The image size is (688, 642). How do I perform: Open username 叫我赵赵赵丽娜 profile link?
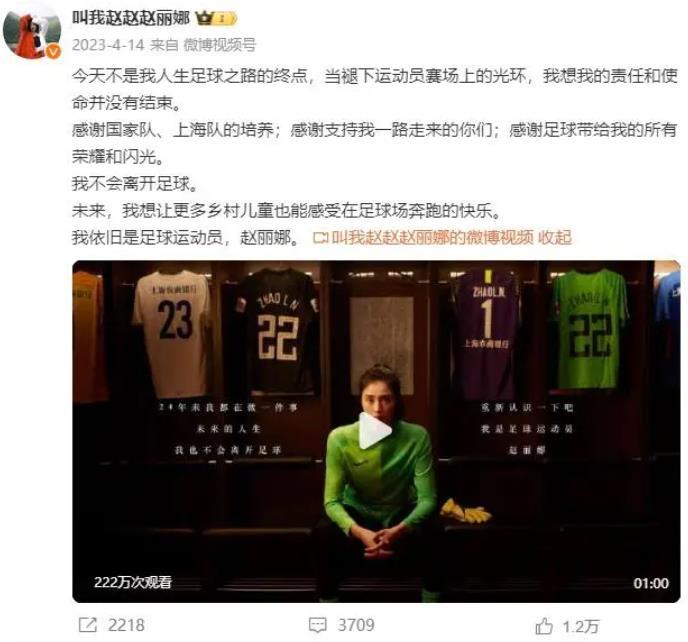pyautogui.click(x=131, y=18)
